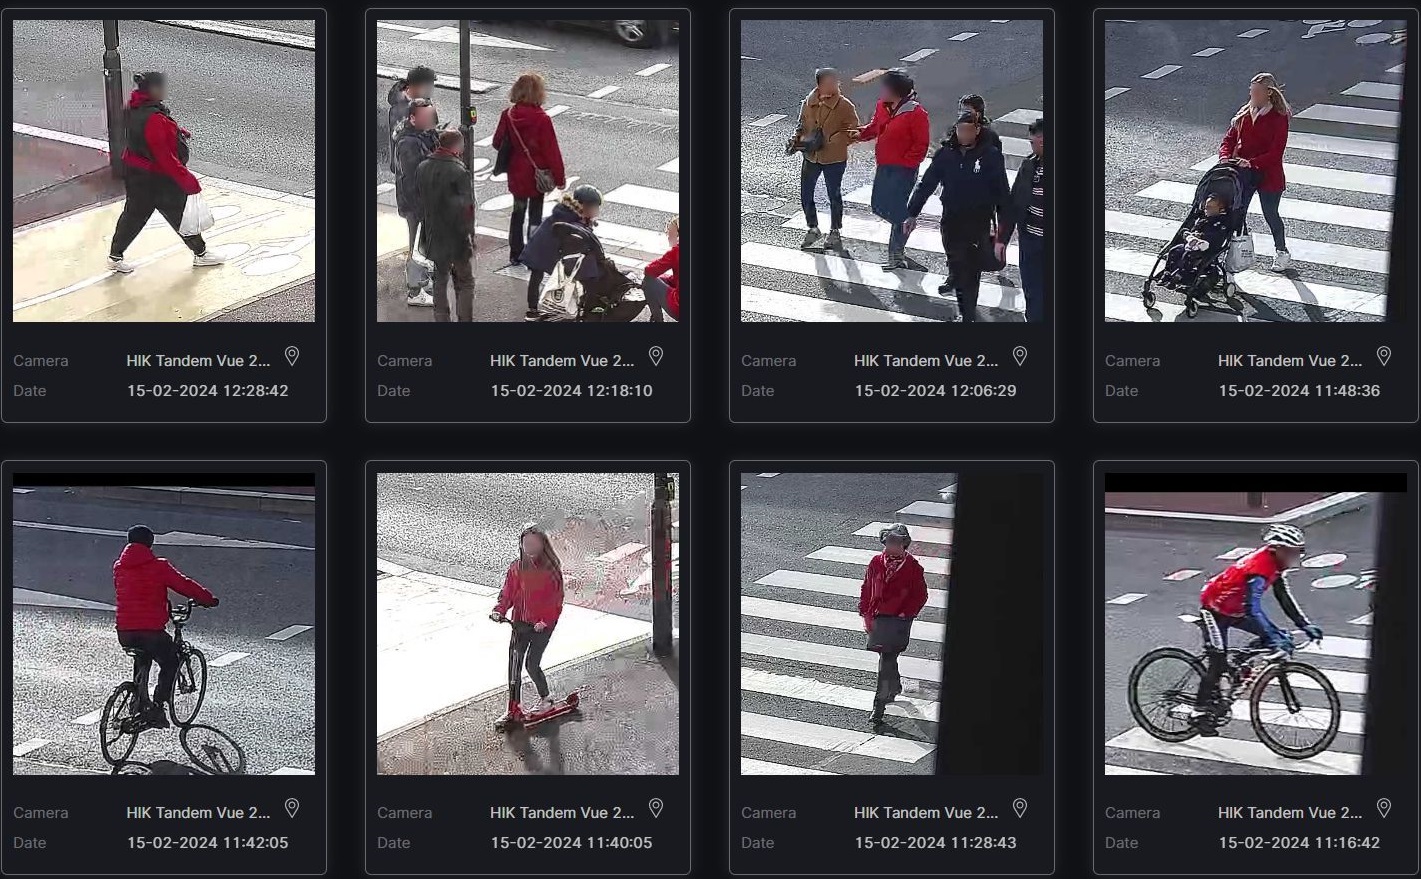Open the pedestrian thumbnail from 11:28:43
1421x879 pixels.
click(x=892, y=624)
